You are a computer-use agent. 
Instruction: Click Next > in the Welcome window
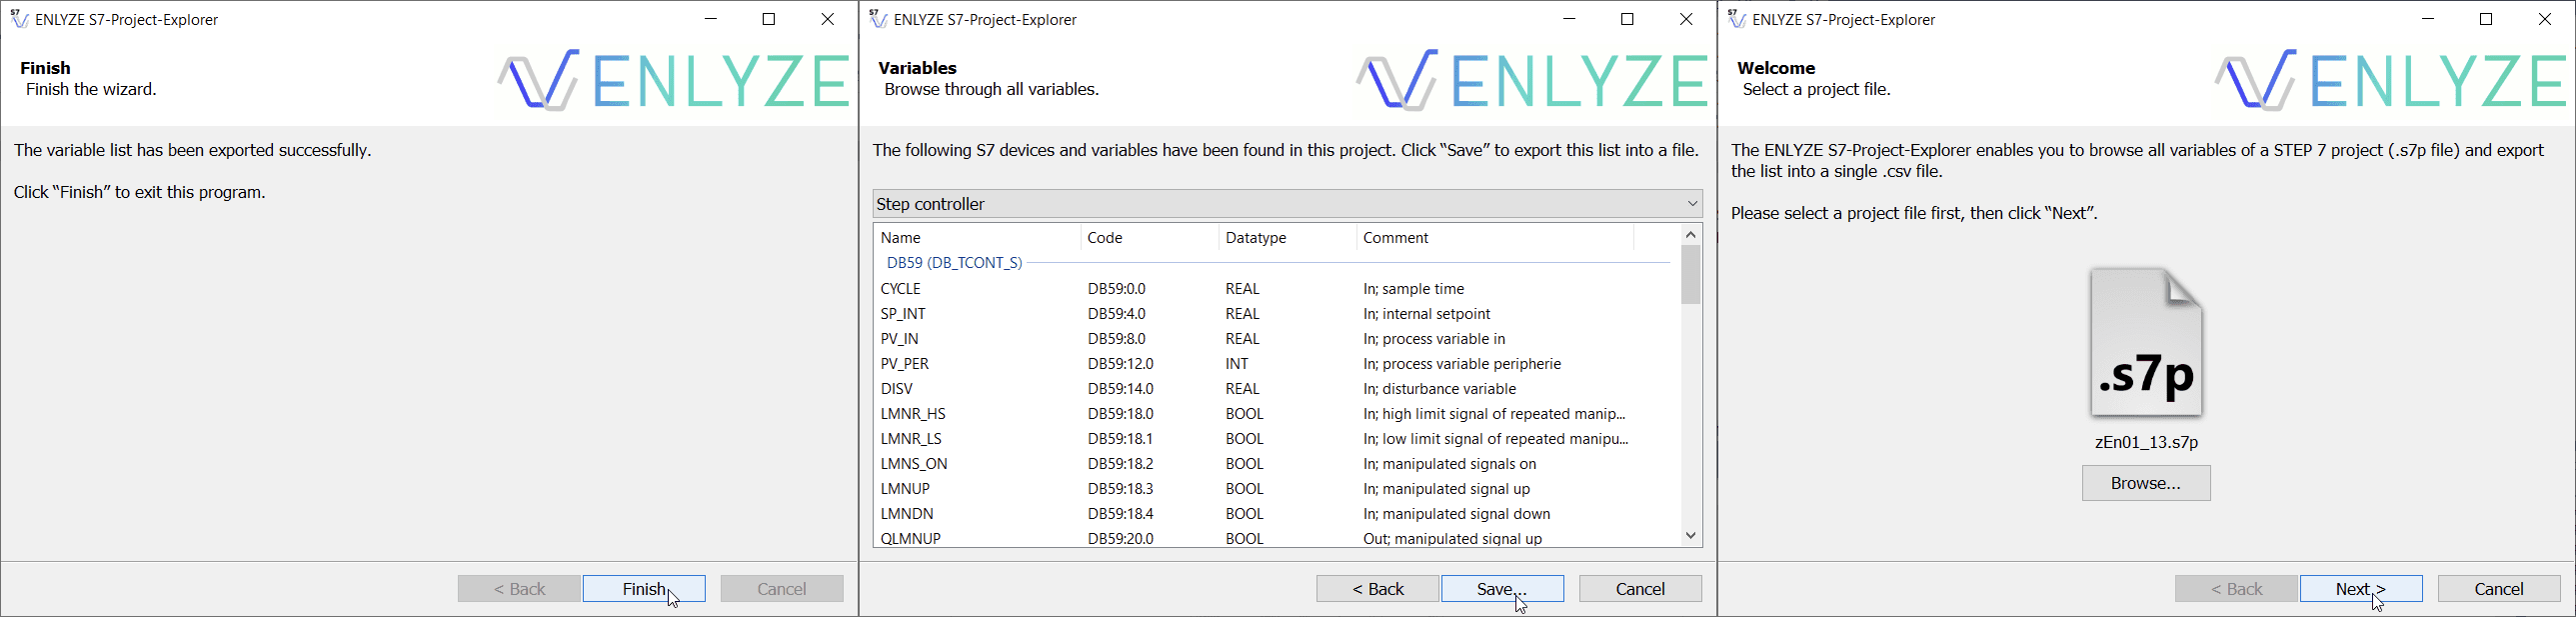[x=2361, y=589]
